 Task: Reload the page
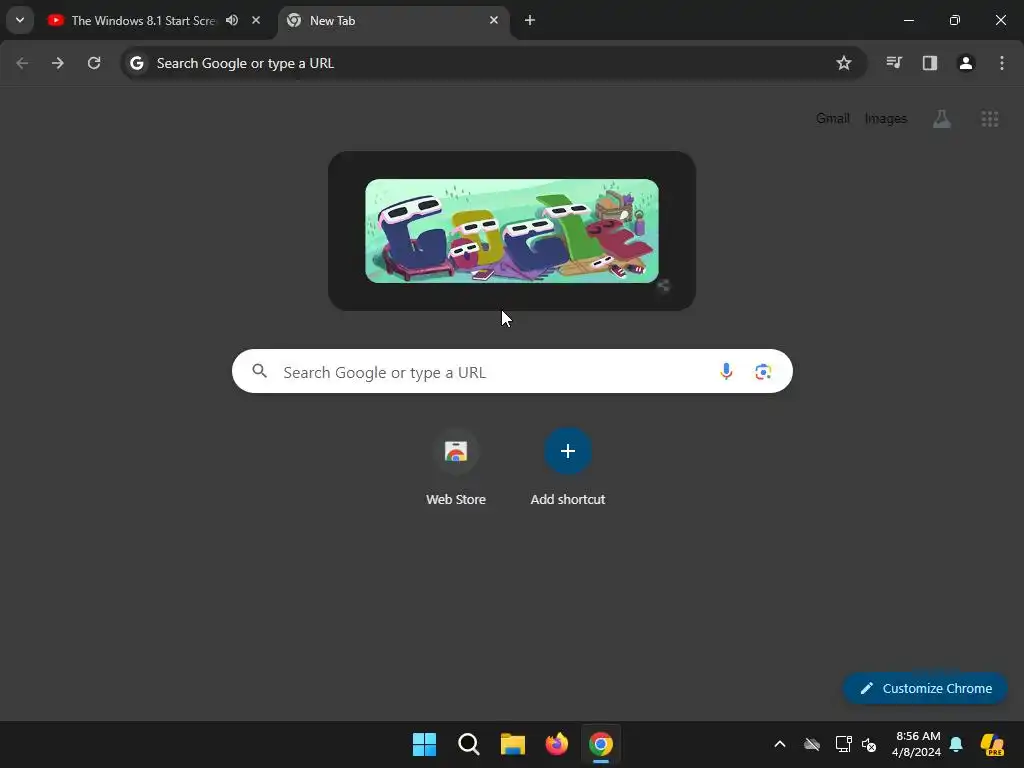tap(94, 63)
